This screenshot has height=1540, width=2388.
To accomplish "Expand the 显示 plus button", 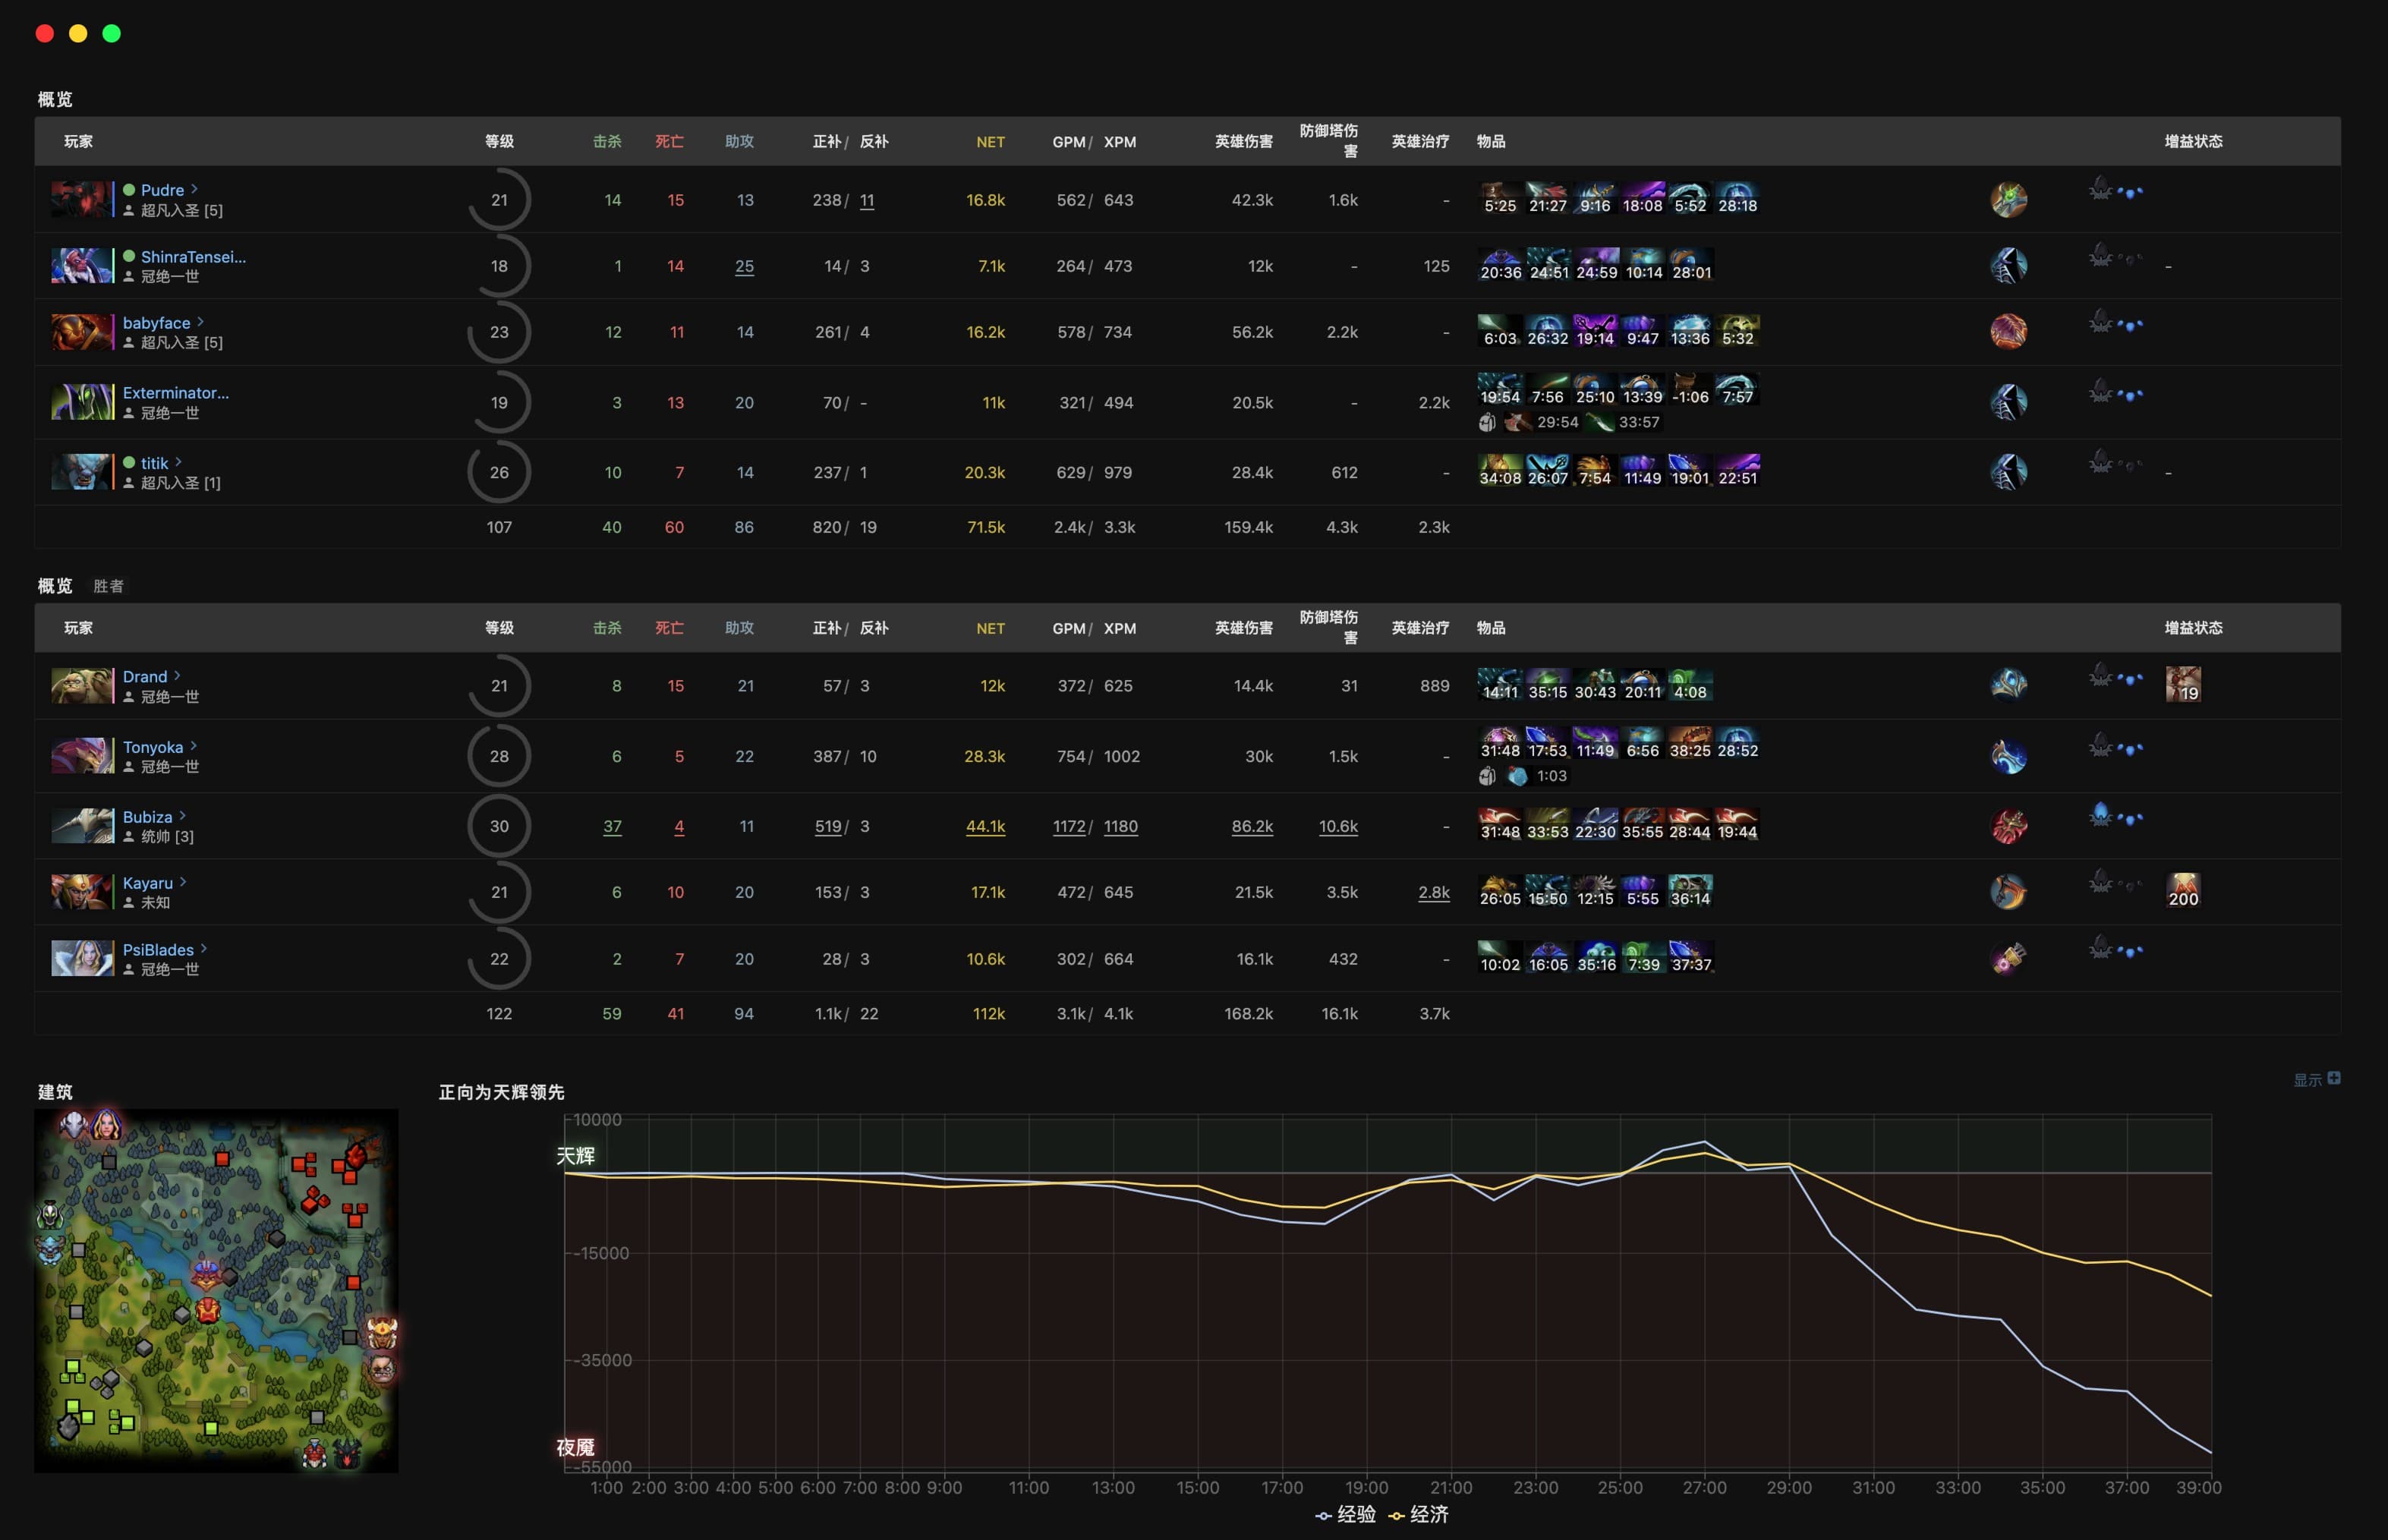I will 2333,1078.
